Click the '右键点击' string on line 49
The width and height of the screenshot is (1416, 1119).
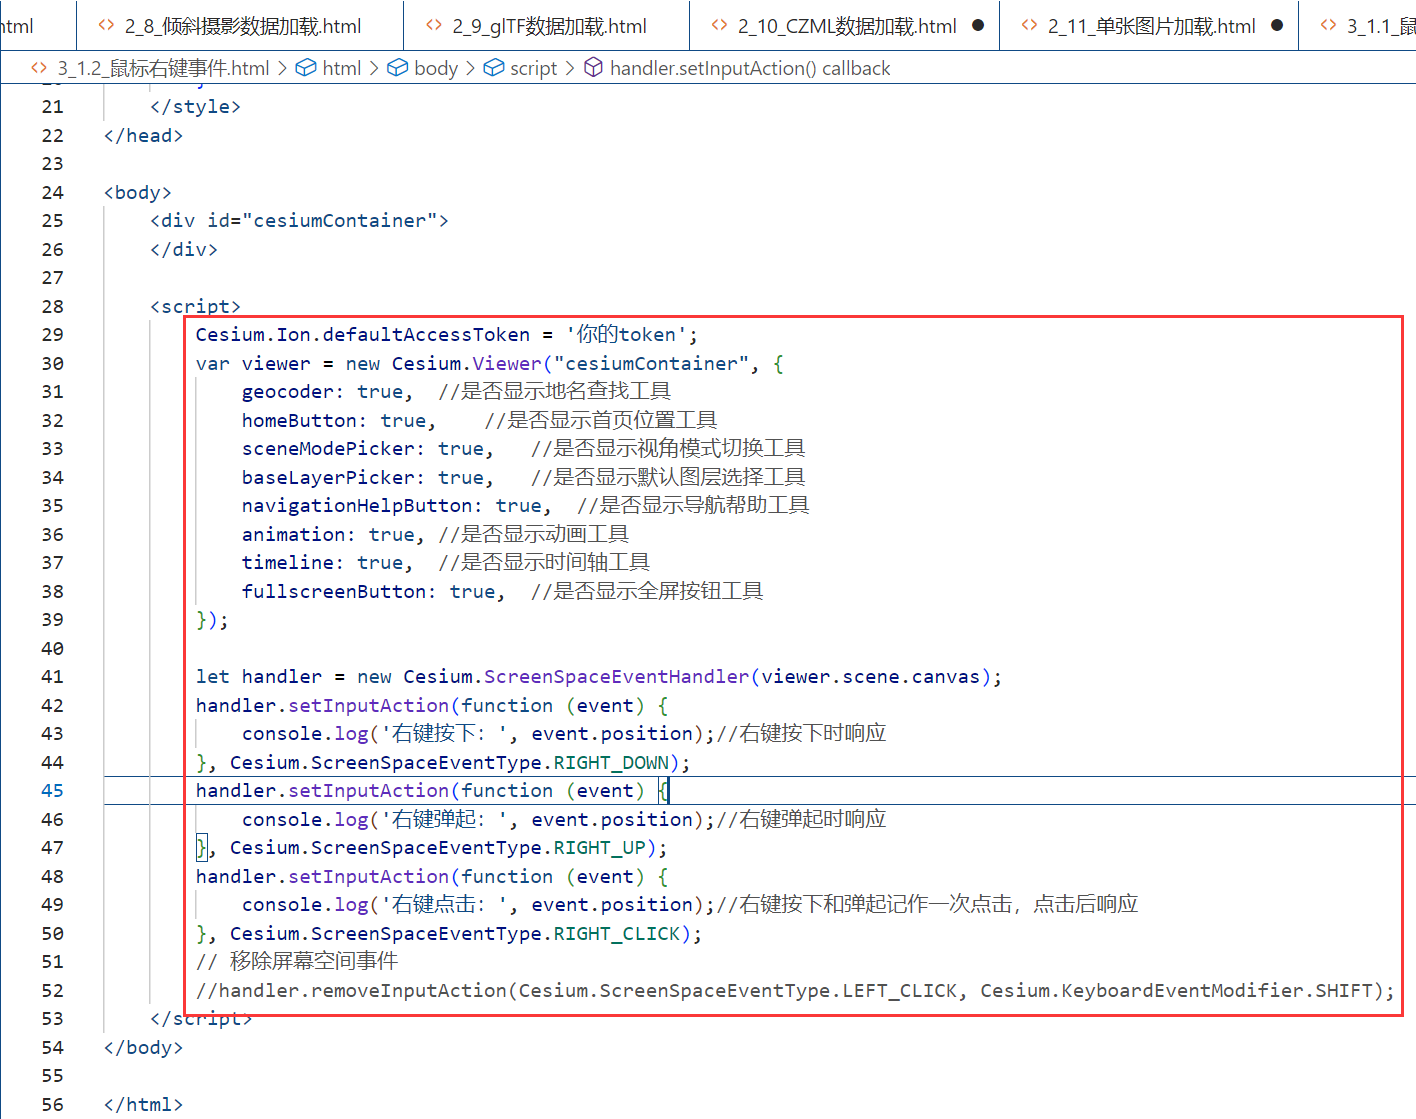[x=444, y=905]
